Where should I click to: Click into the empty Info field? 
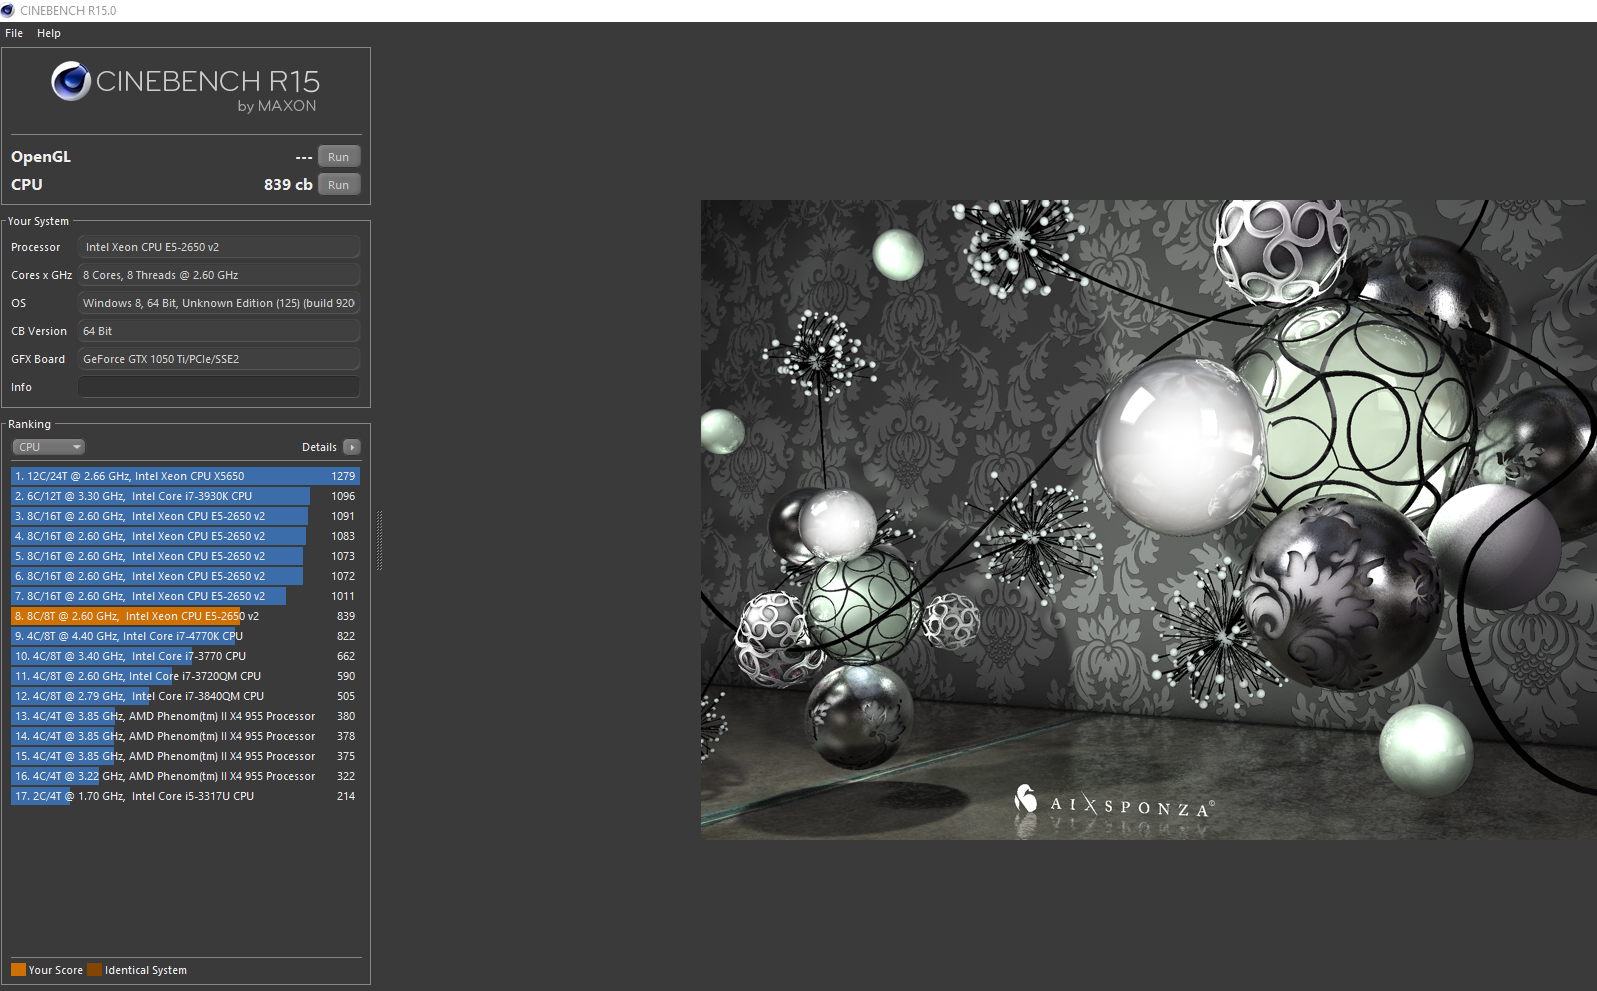click(x=219, y=387)
